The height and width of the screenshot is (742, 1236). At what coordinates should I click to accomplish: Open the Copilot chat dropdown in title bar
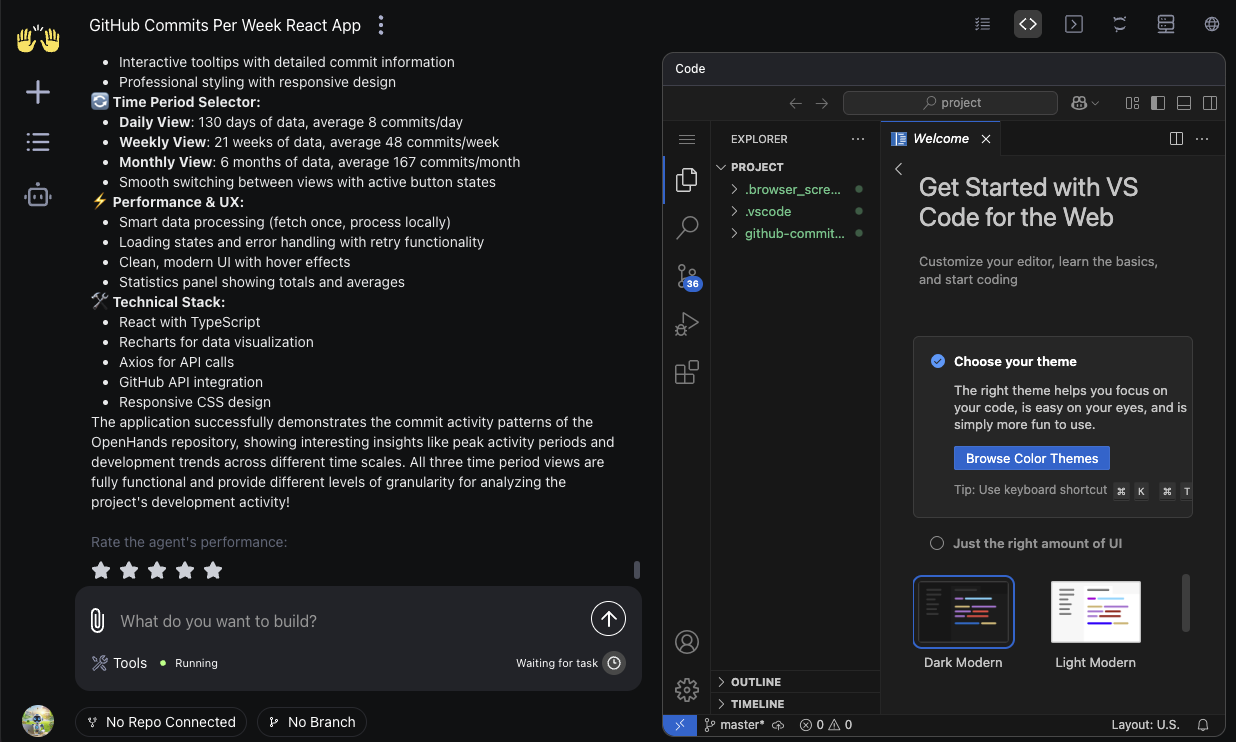click(x=1085, y=103)
